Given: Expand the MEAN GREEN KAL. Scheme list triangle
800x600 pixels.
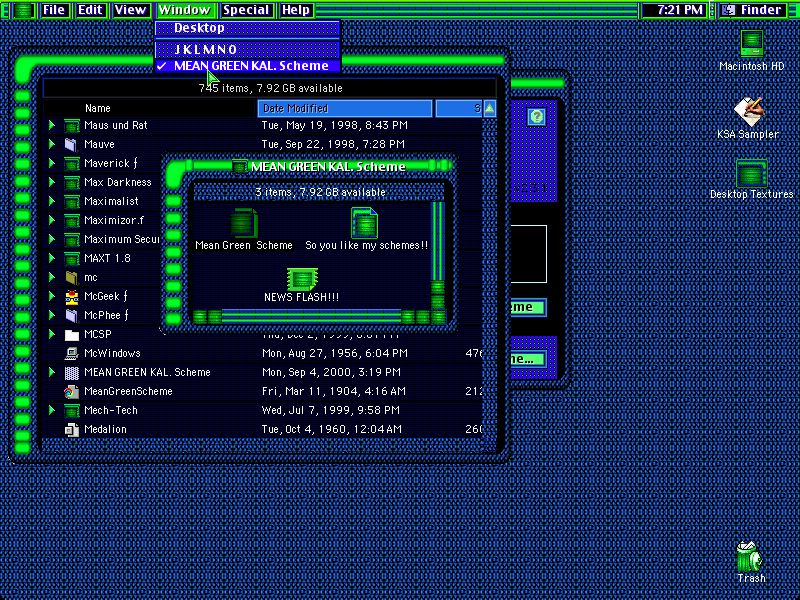Looking at the screenshot, I should pos(52,372).
